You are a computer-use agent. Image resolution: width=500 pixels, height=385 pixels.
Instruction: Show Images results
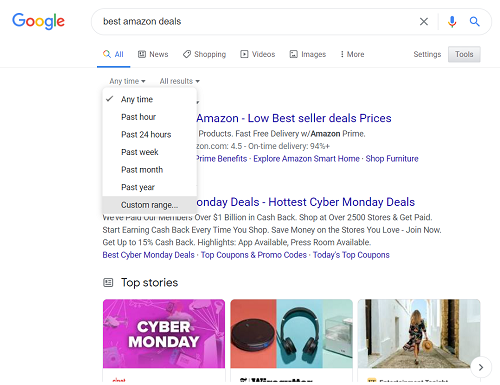[308, 54]
